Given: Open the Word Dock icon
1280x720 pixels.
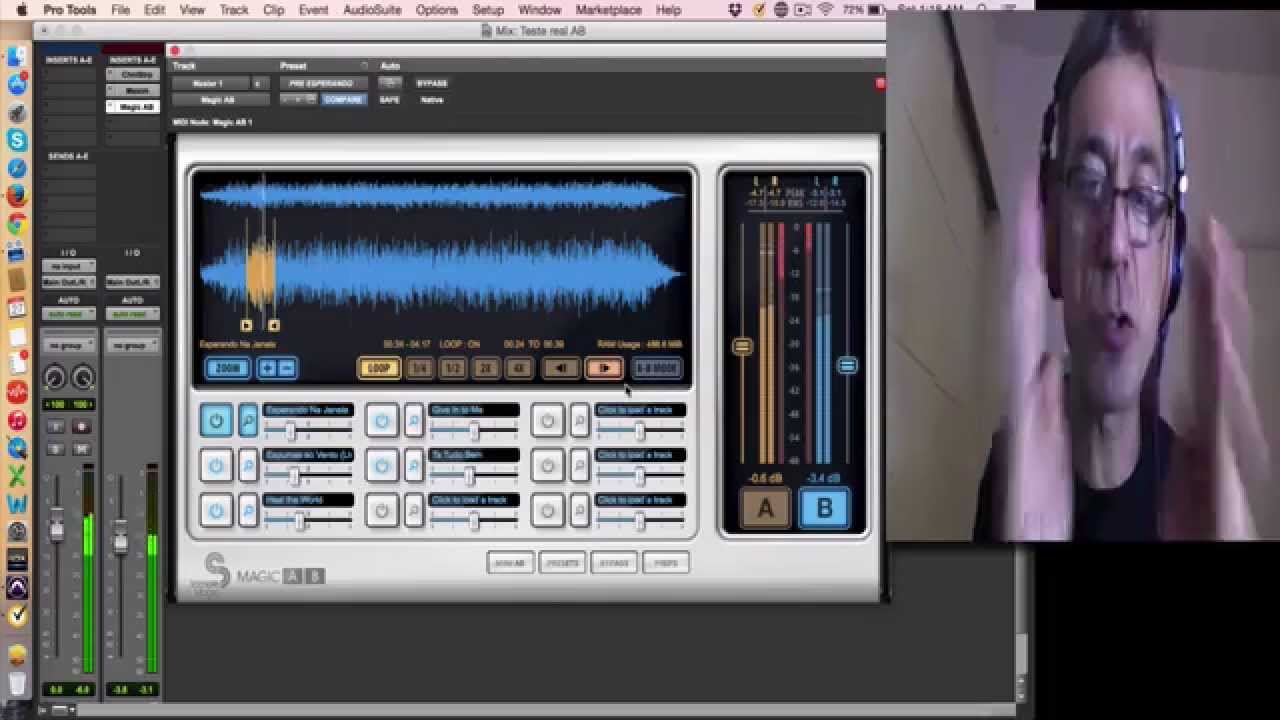Looking at the screenshot, I should tap(17, 504).
